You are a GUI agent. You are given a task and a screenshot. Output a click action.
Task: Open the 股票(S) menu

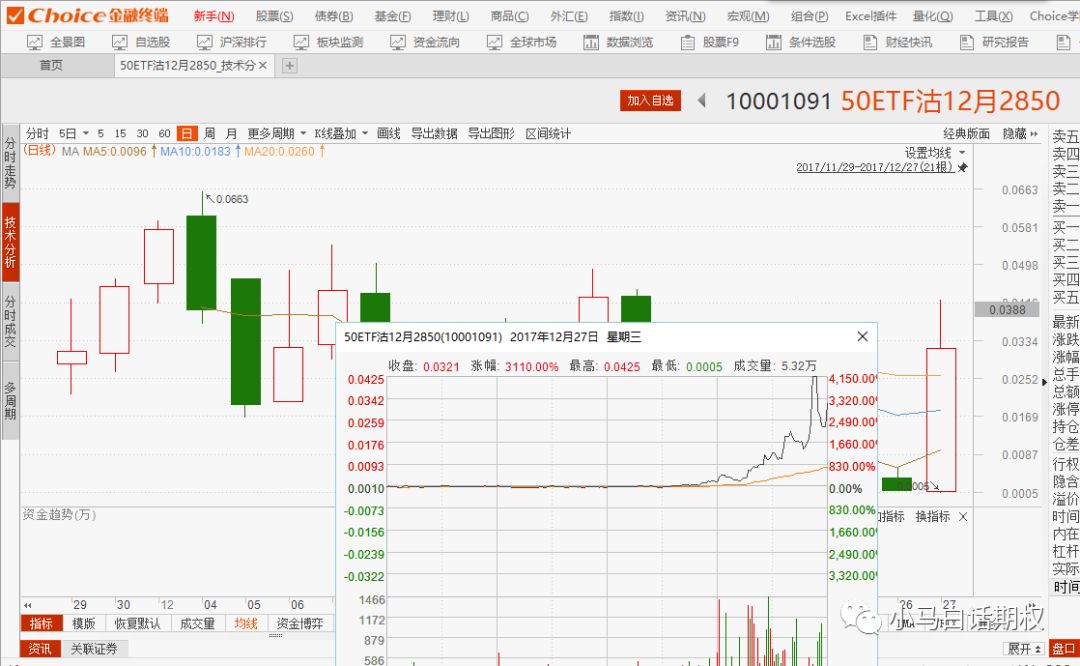[274, 16]
